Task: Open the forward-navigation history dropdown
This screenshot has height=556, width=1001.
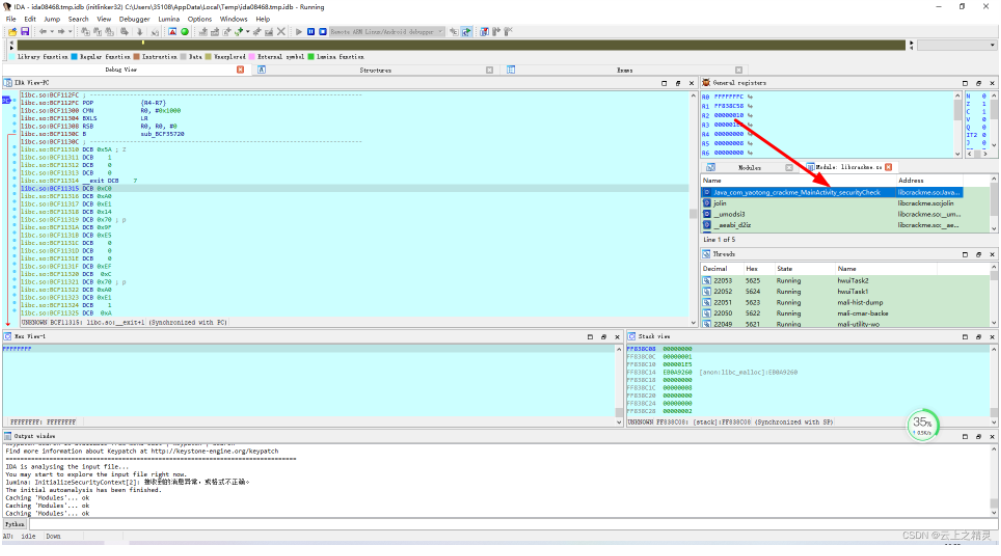Action: pos(70,32)
